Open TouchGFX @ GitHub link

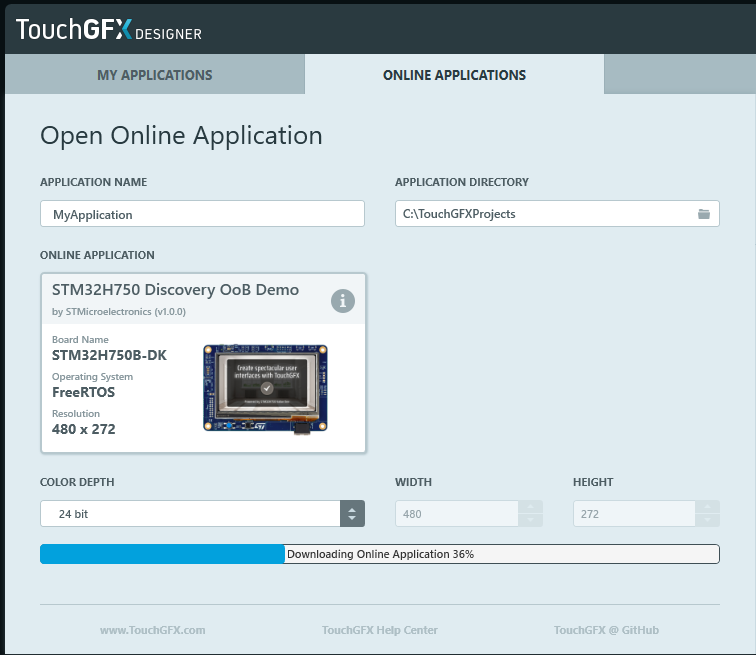click(606, 630)
